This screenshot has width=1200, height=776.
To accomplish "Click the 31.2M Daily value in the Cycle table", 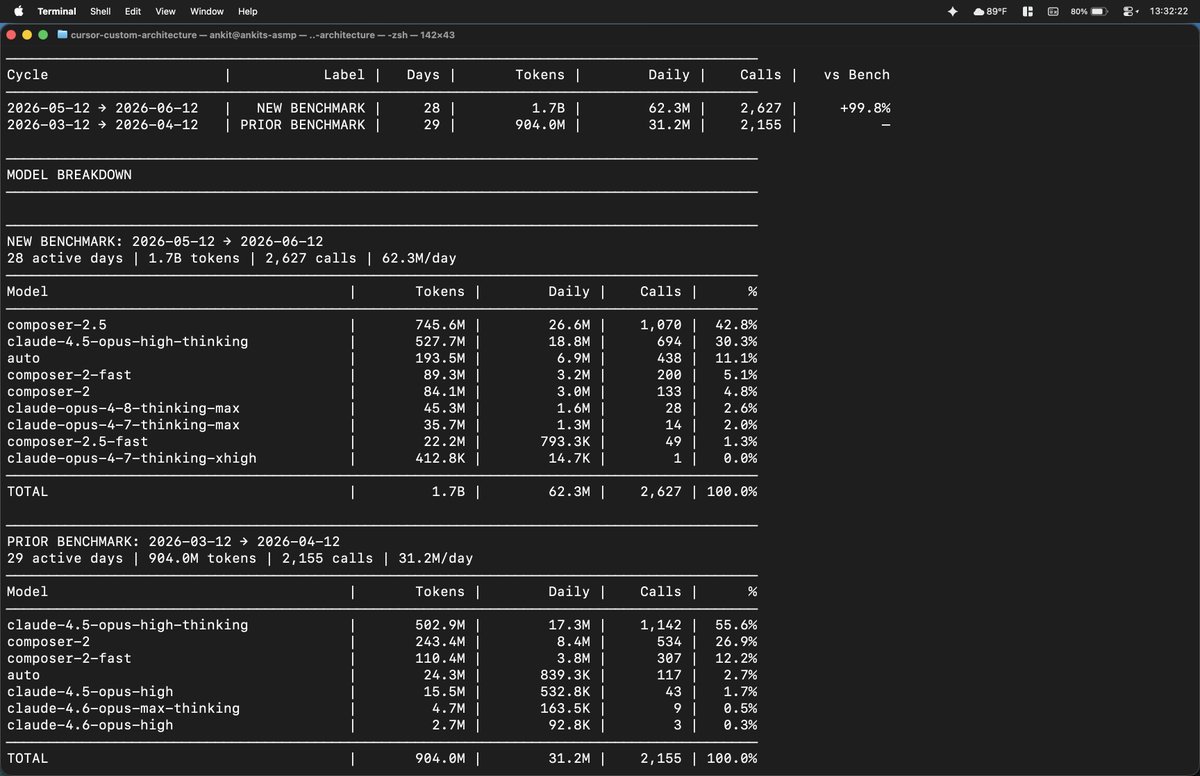I will pyautogui.click(x=669, y=125).
